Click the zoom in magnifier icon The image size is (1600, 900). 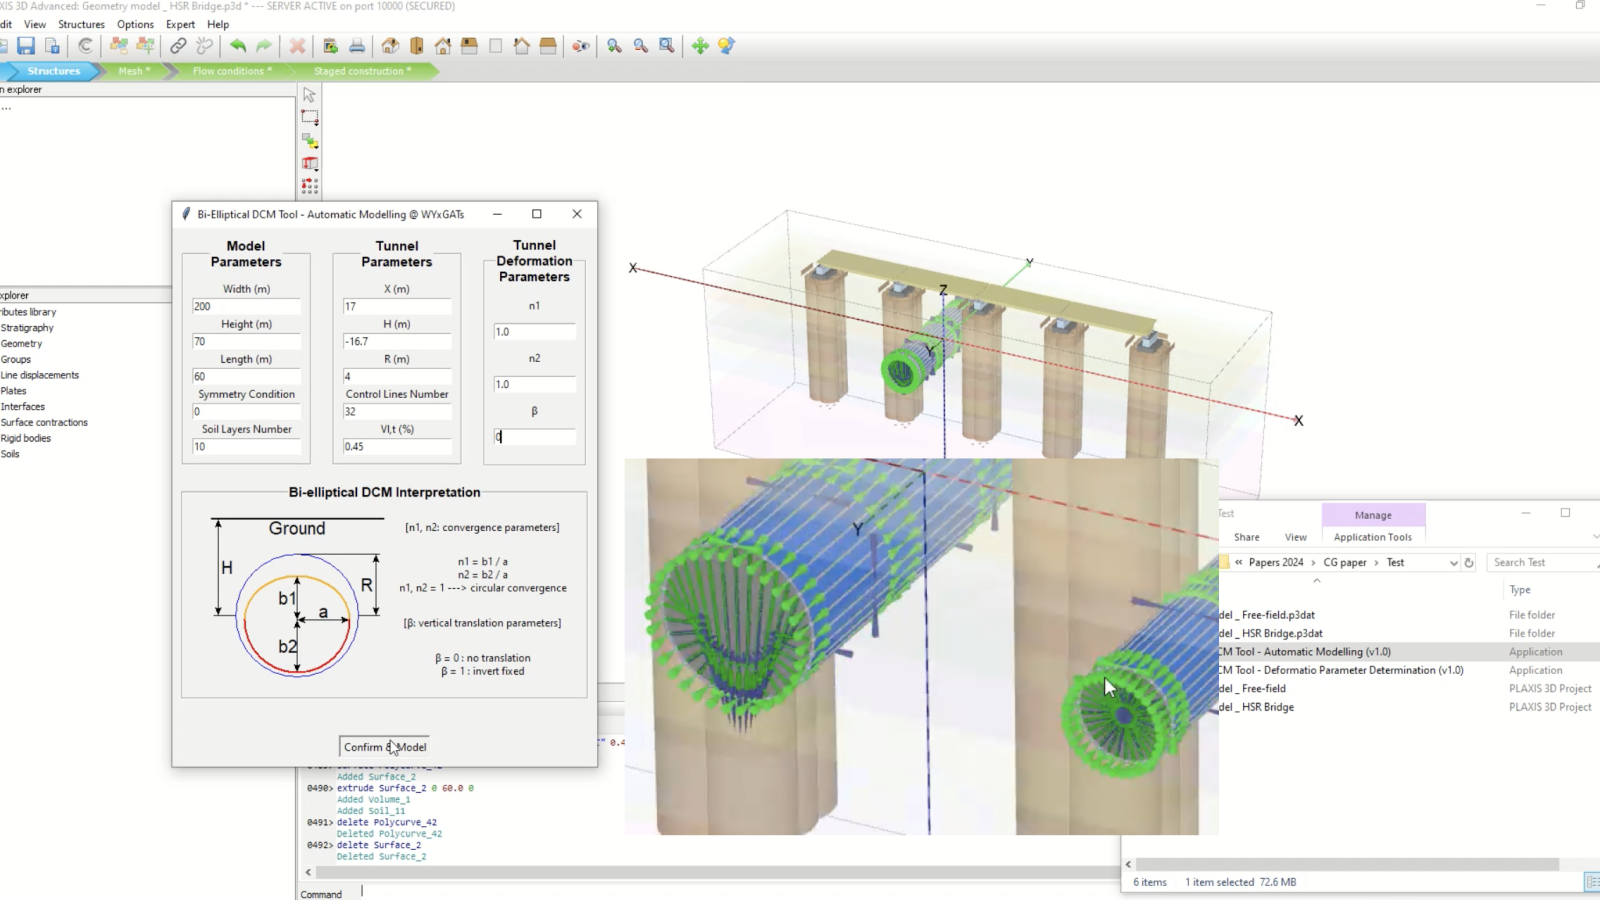614,46
